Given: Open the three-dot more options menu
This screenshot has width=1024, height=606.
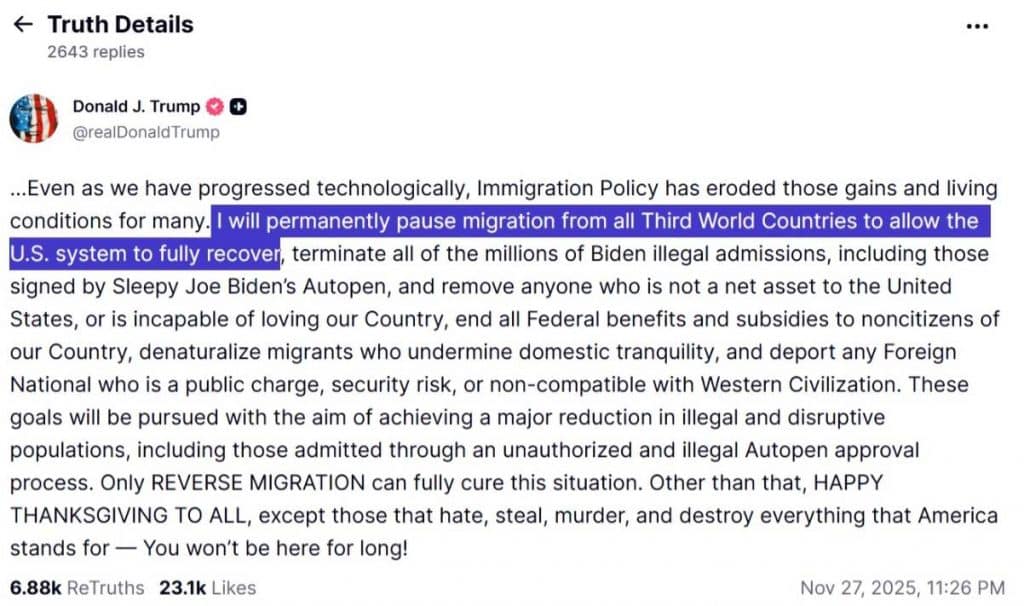Looking at the screenshot, I should click(x=977, y=26).
